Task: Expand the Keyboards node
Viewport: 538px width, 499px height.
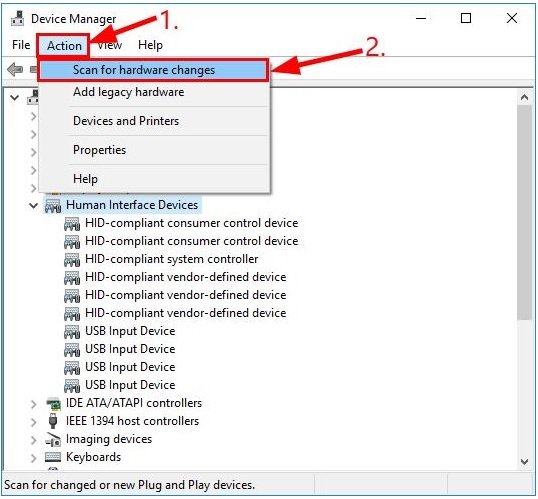Action: pyautogui.click(x=33, y=458)
